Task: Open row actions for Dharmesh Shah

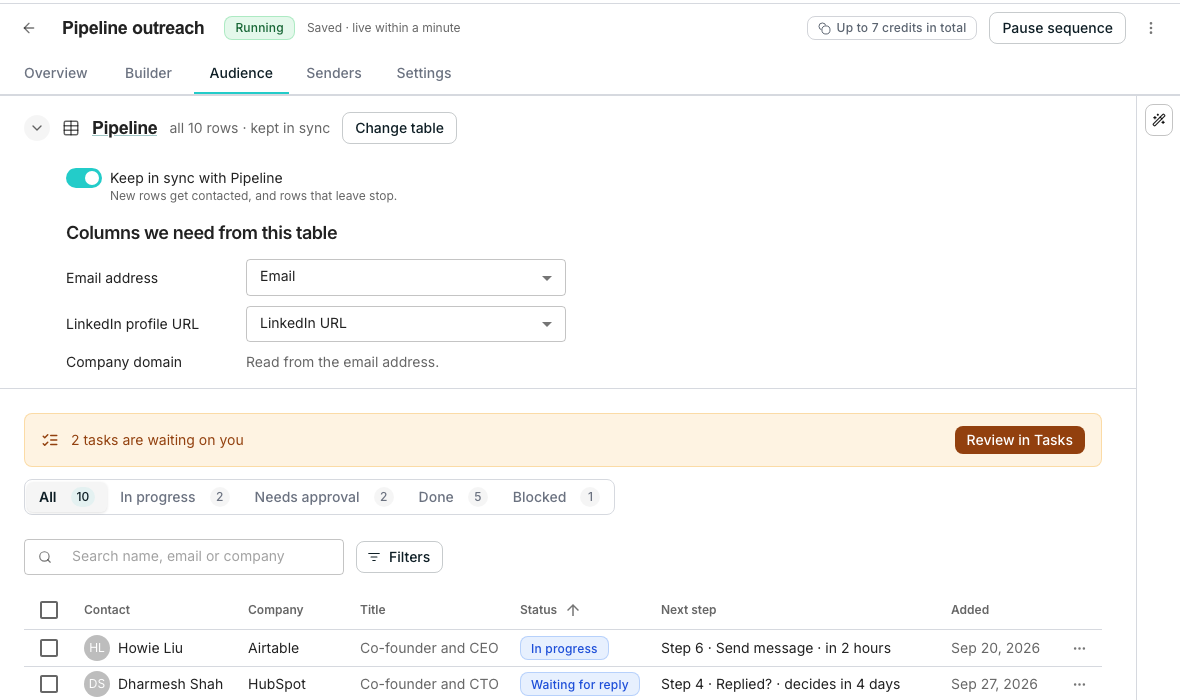Action: (x=1079, y=684)
